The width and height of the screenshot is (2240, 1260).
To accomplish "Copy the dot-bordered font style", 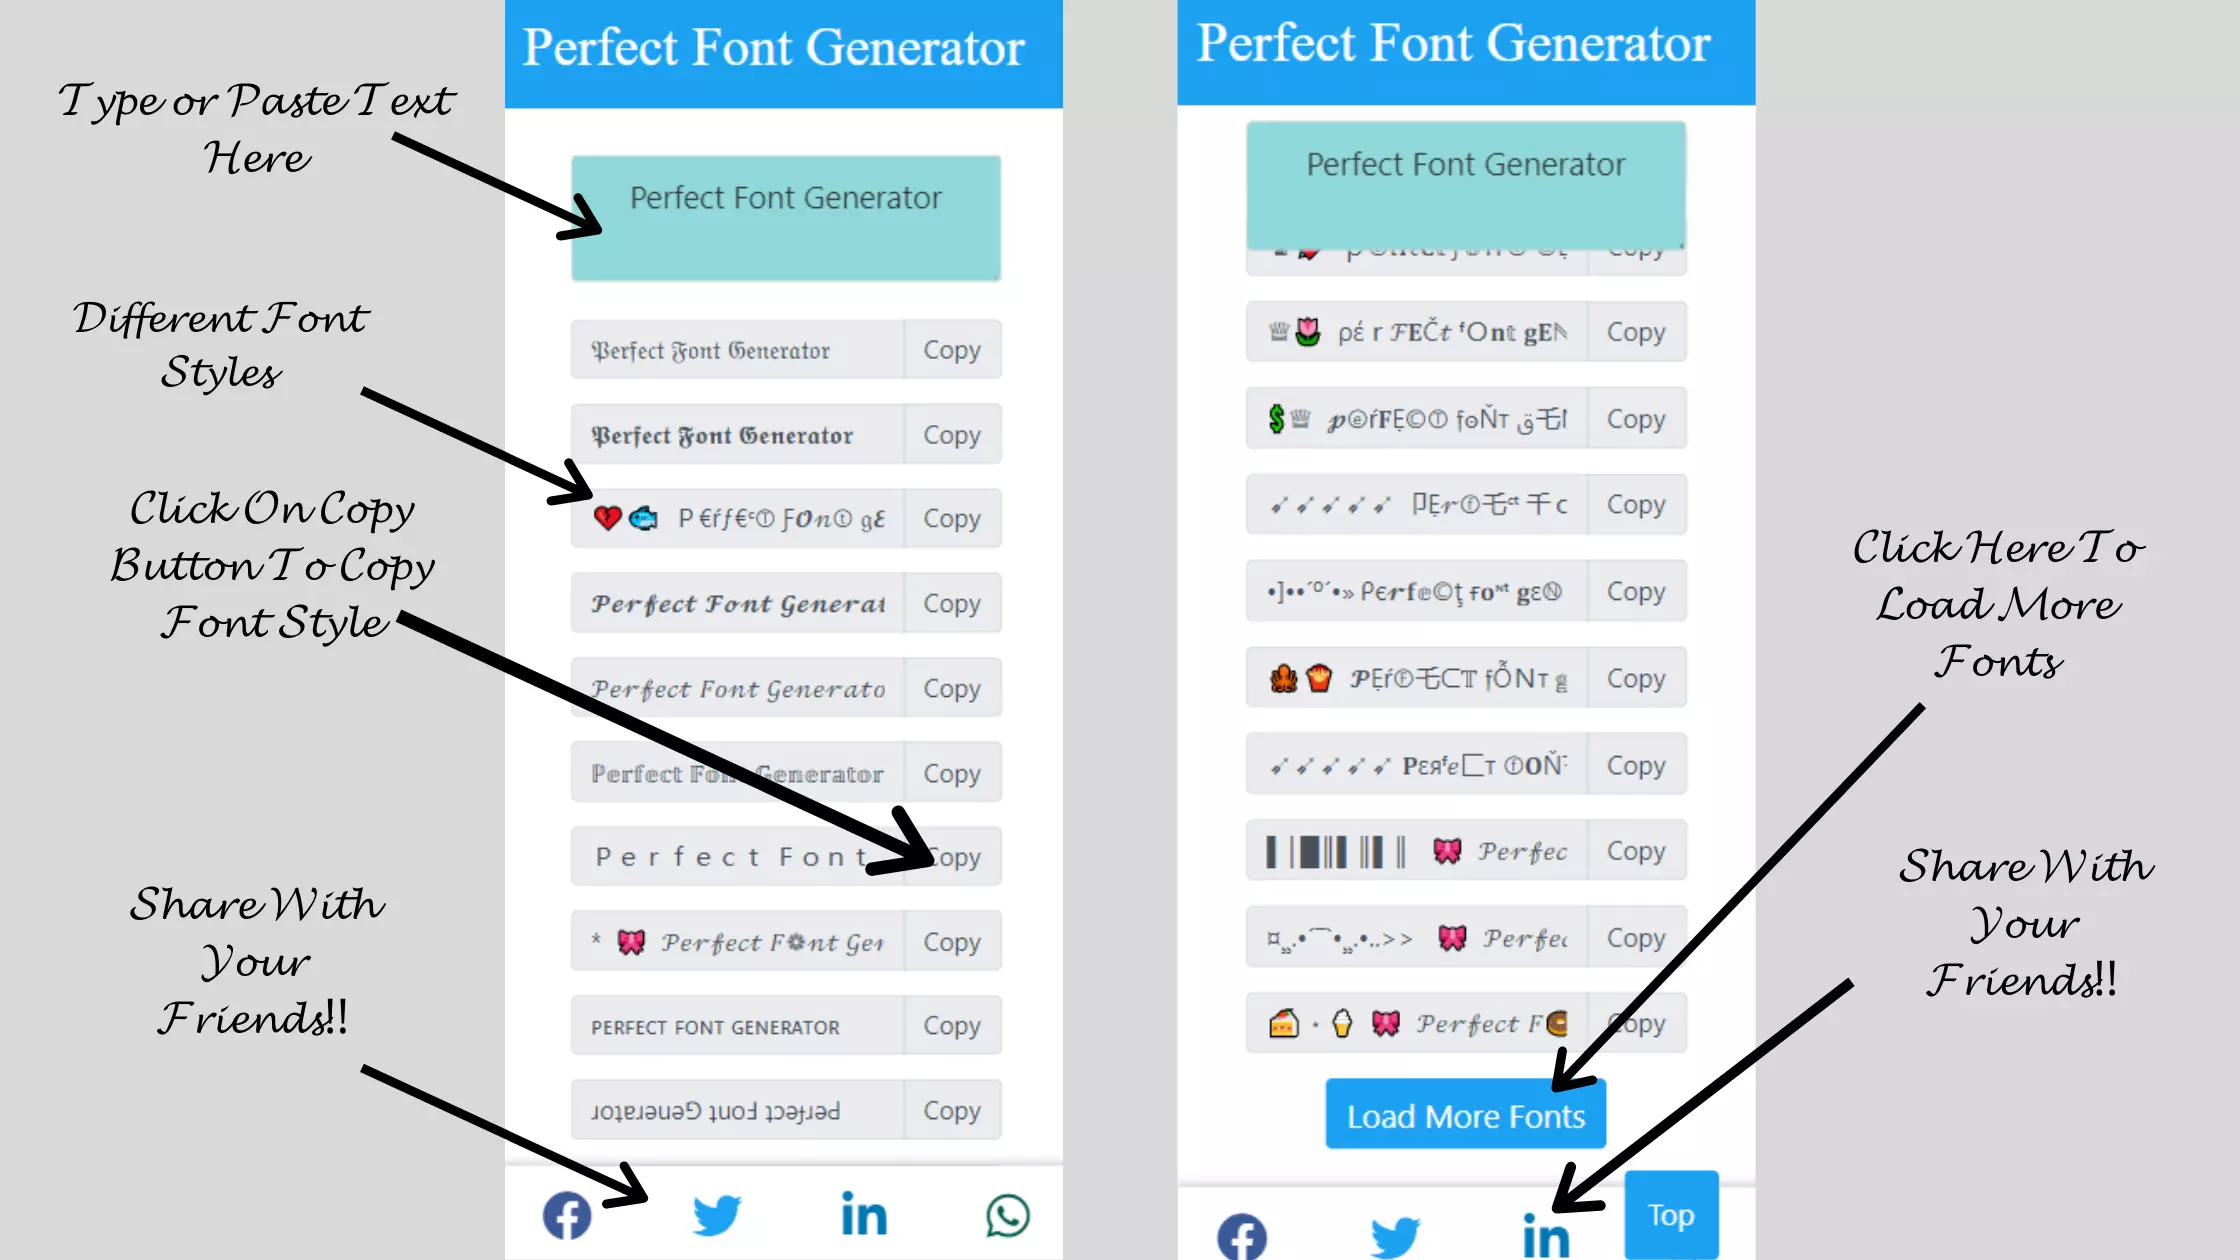I will (1634, 591).
